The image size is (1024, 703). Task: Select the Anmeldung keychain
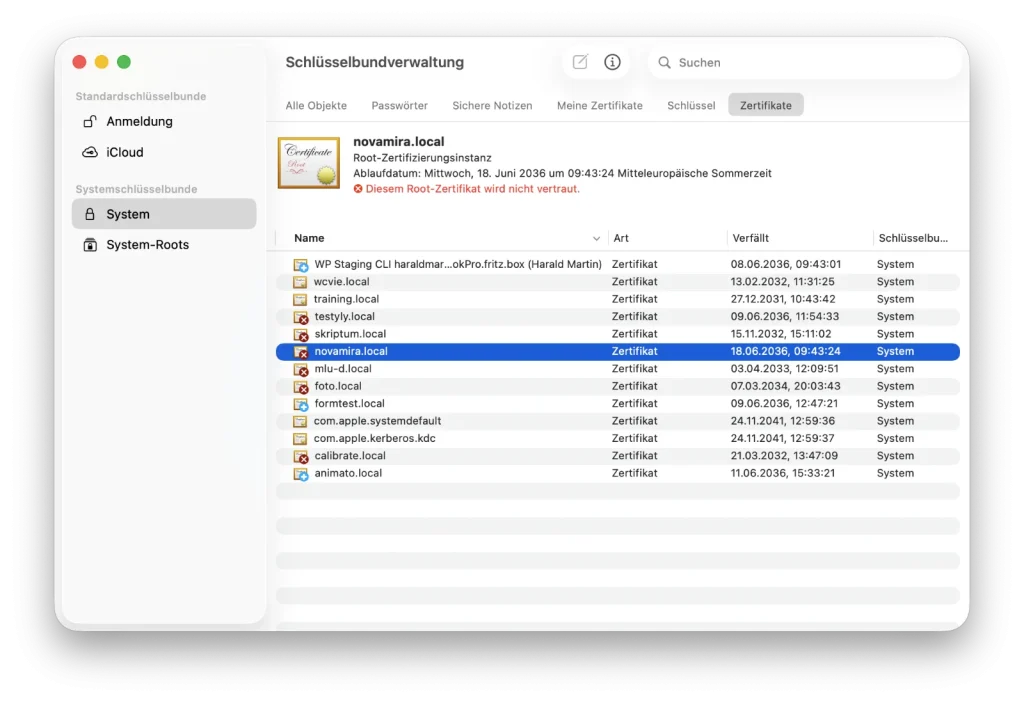click(164, 122)
